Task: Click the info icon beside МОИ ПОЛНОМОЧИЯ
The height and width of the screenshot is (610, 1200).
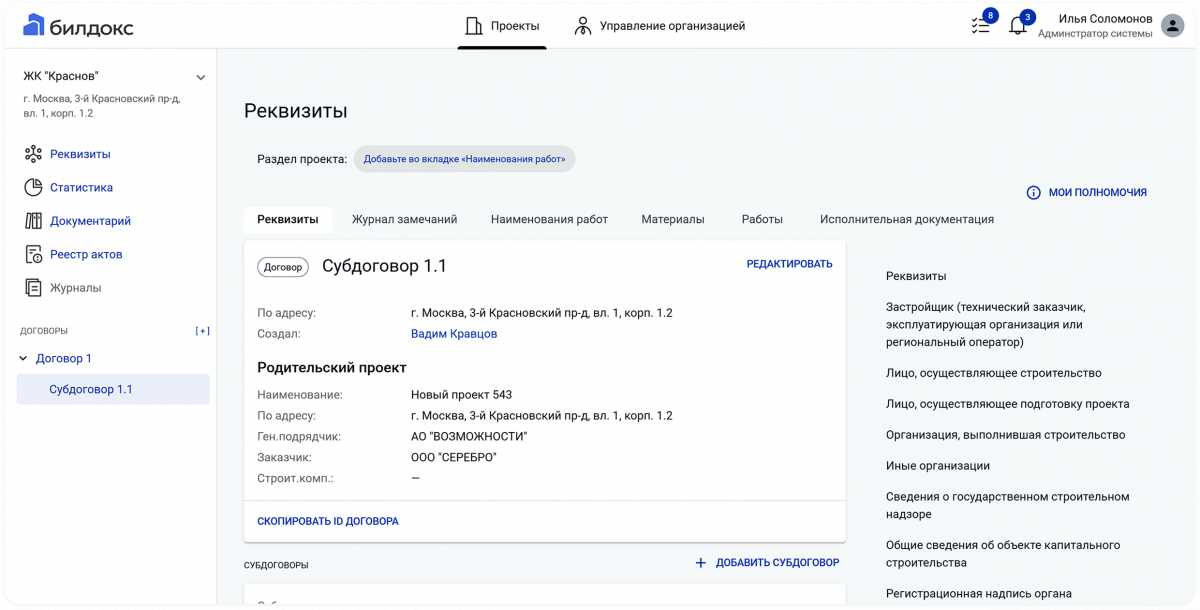Action: click(1034, 190)
